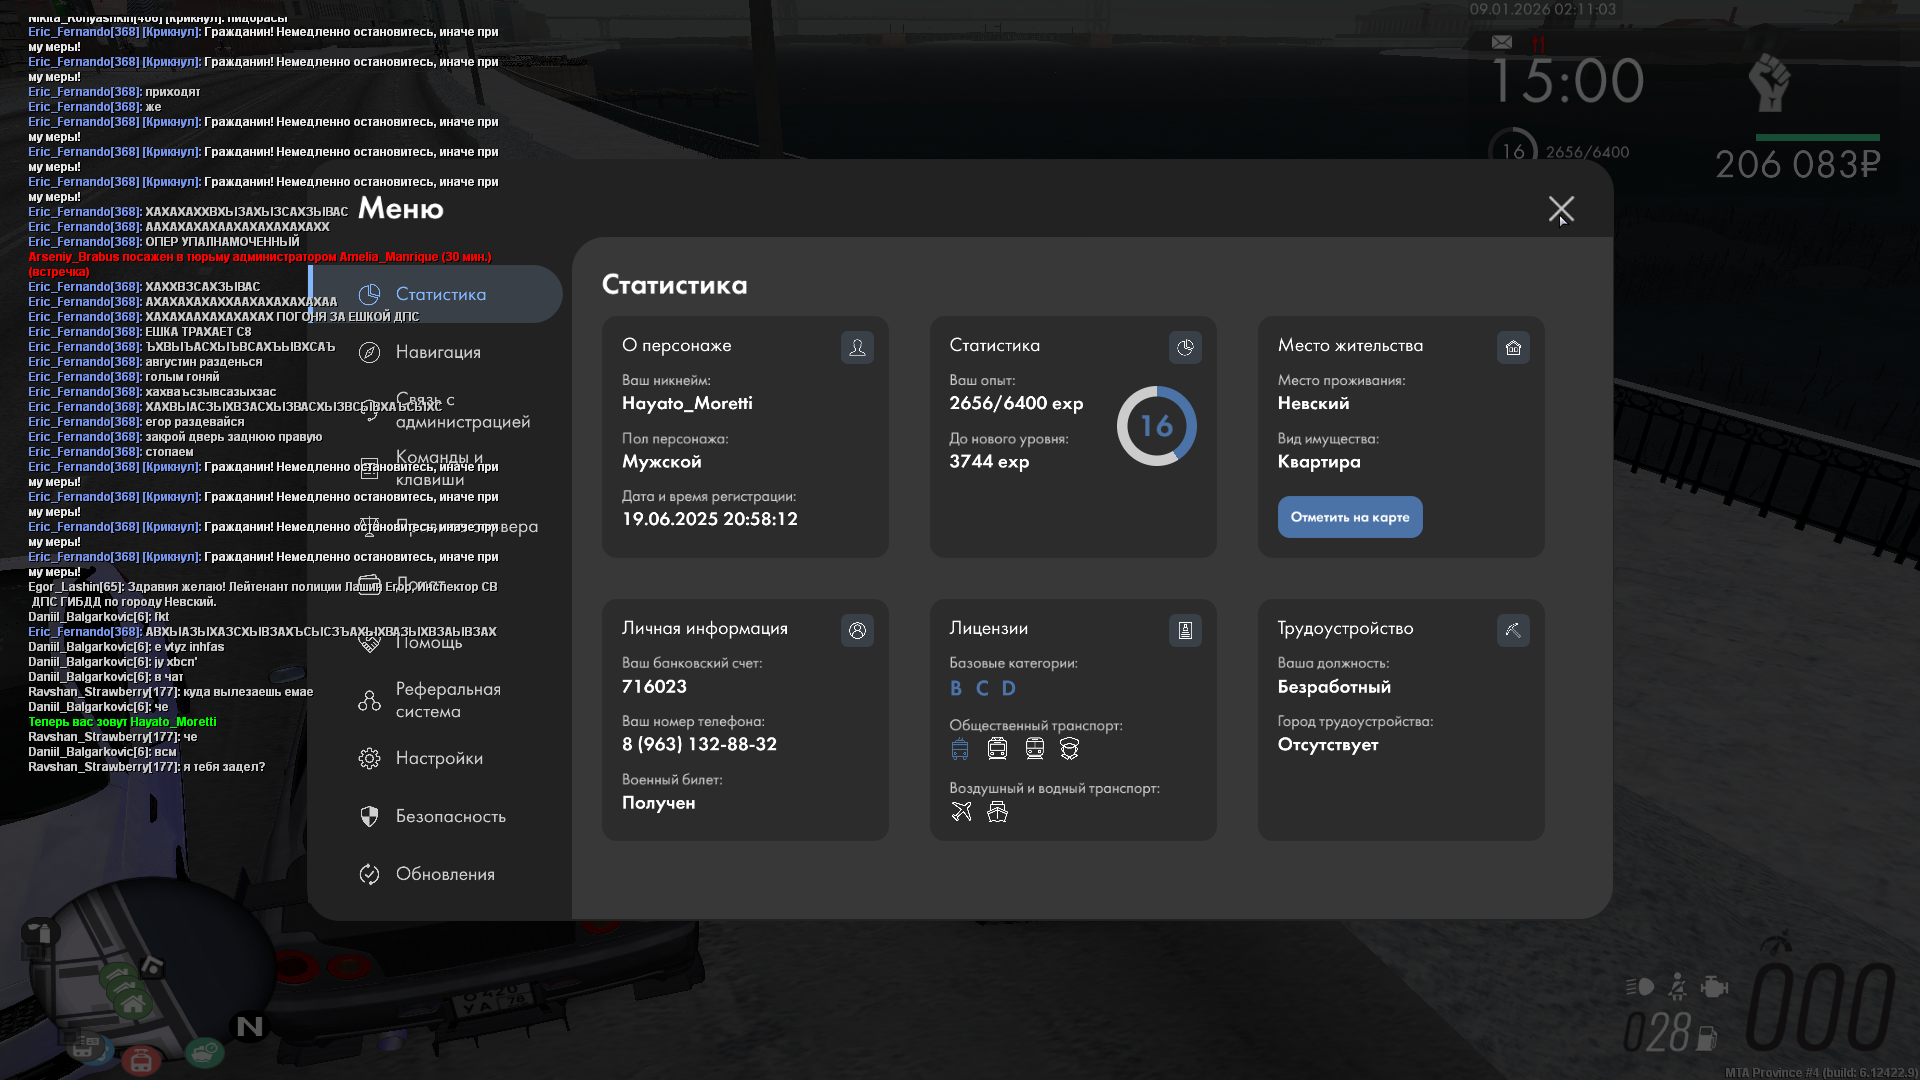Image resolution: width=1920 pixels, height=1080 pixels.
Task: Click the airplane license icon
Action: tap(961, 812)
